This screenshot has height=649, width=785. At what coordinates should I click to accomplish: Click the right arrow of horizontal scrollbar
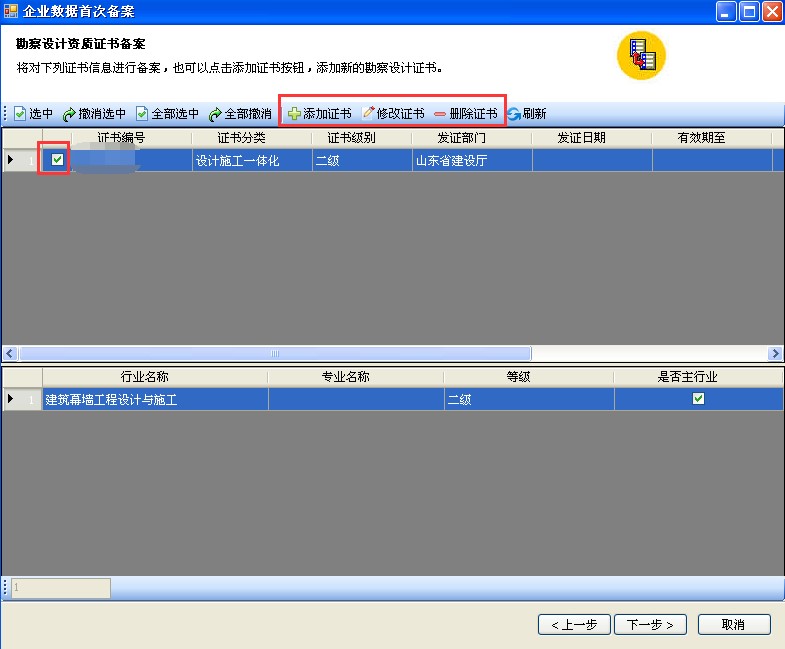(775, 353)
